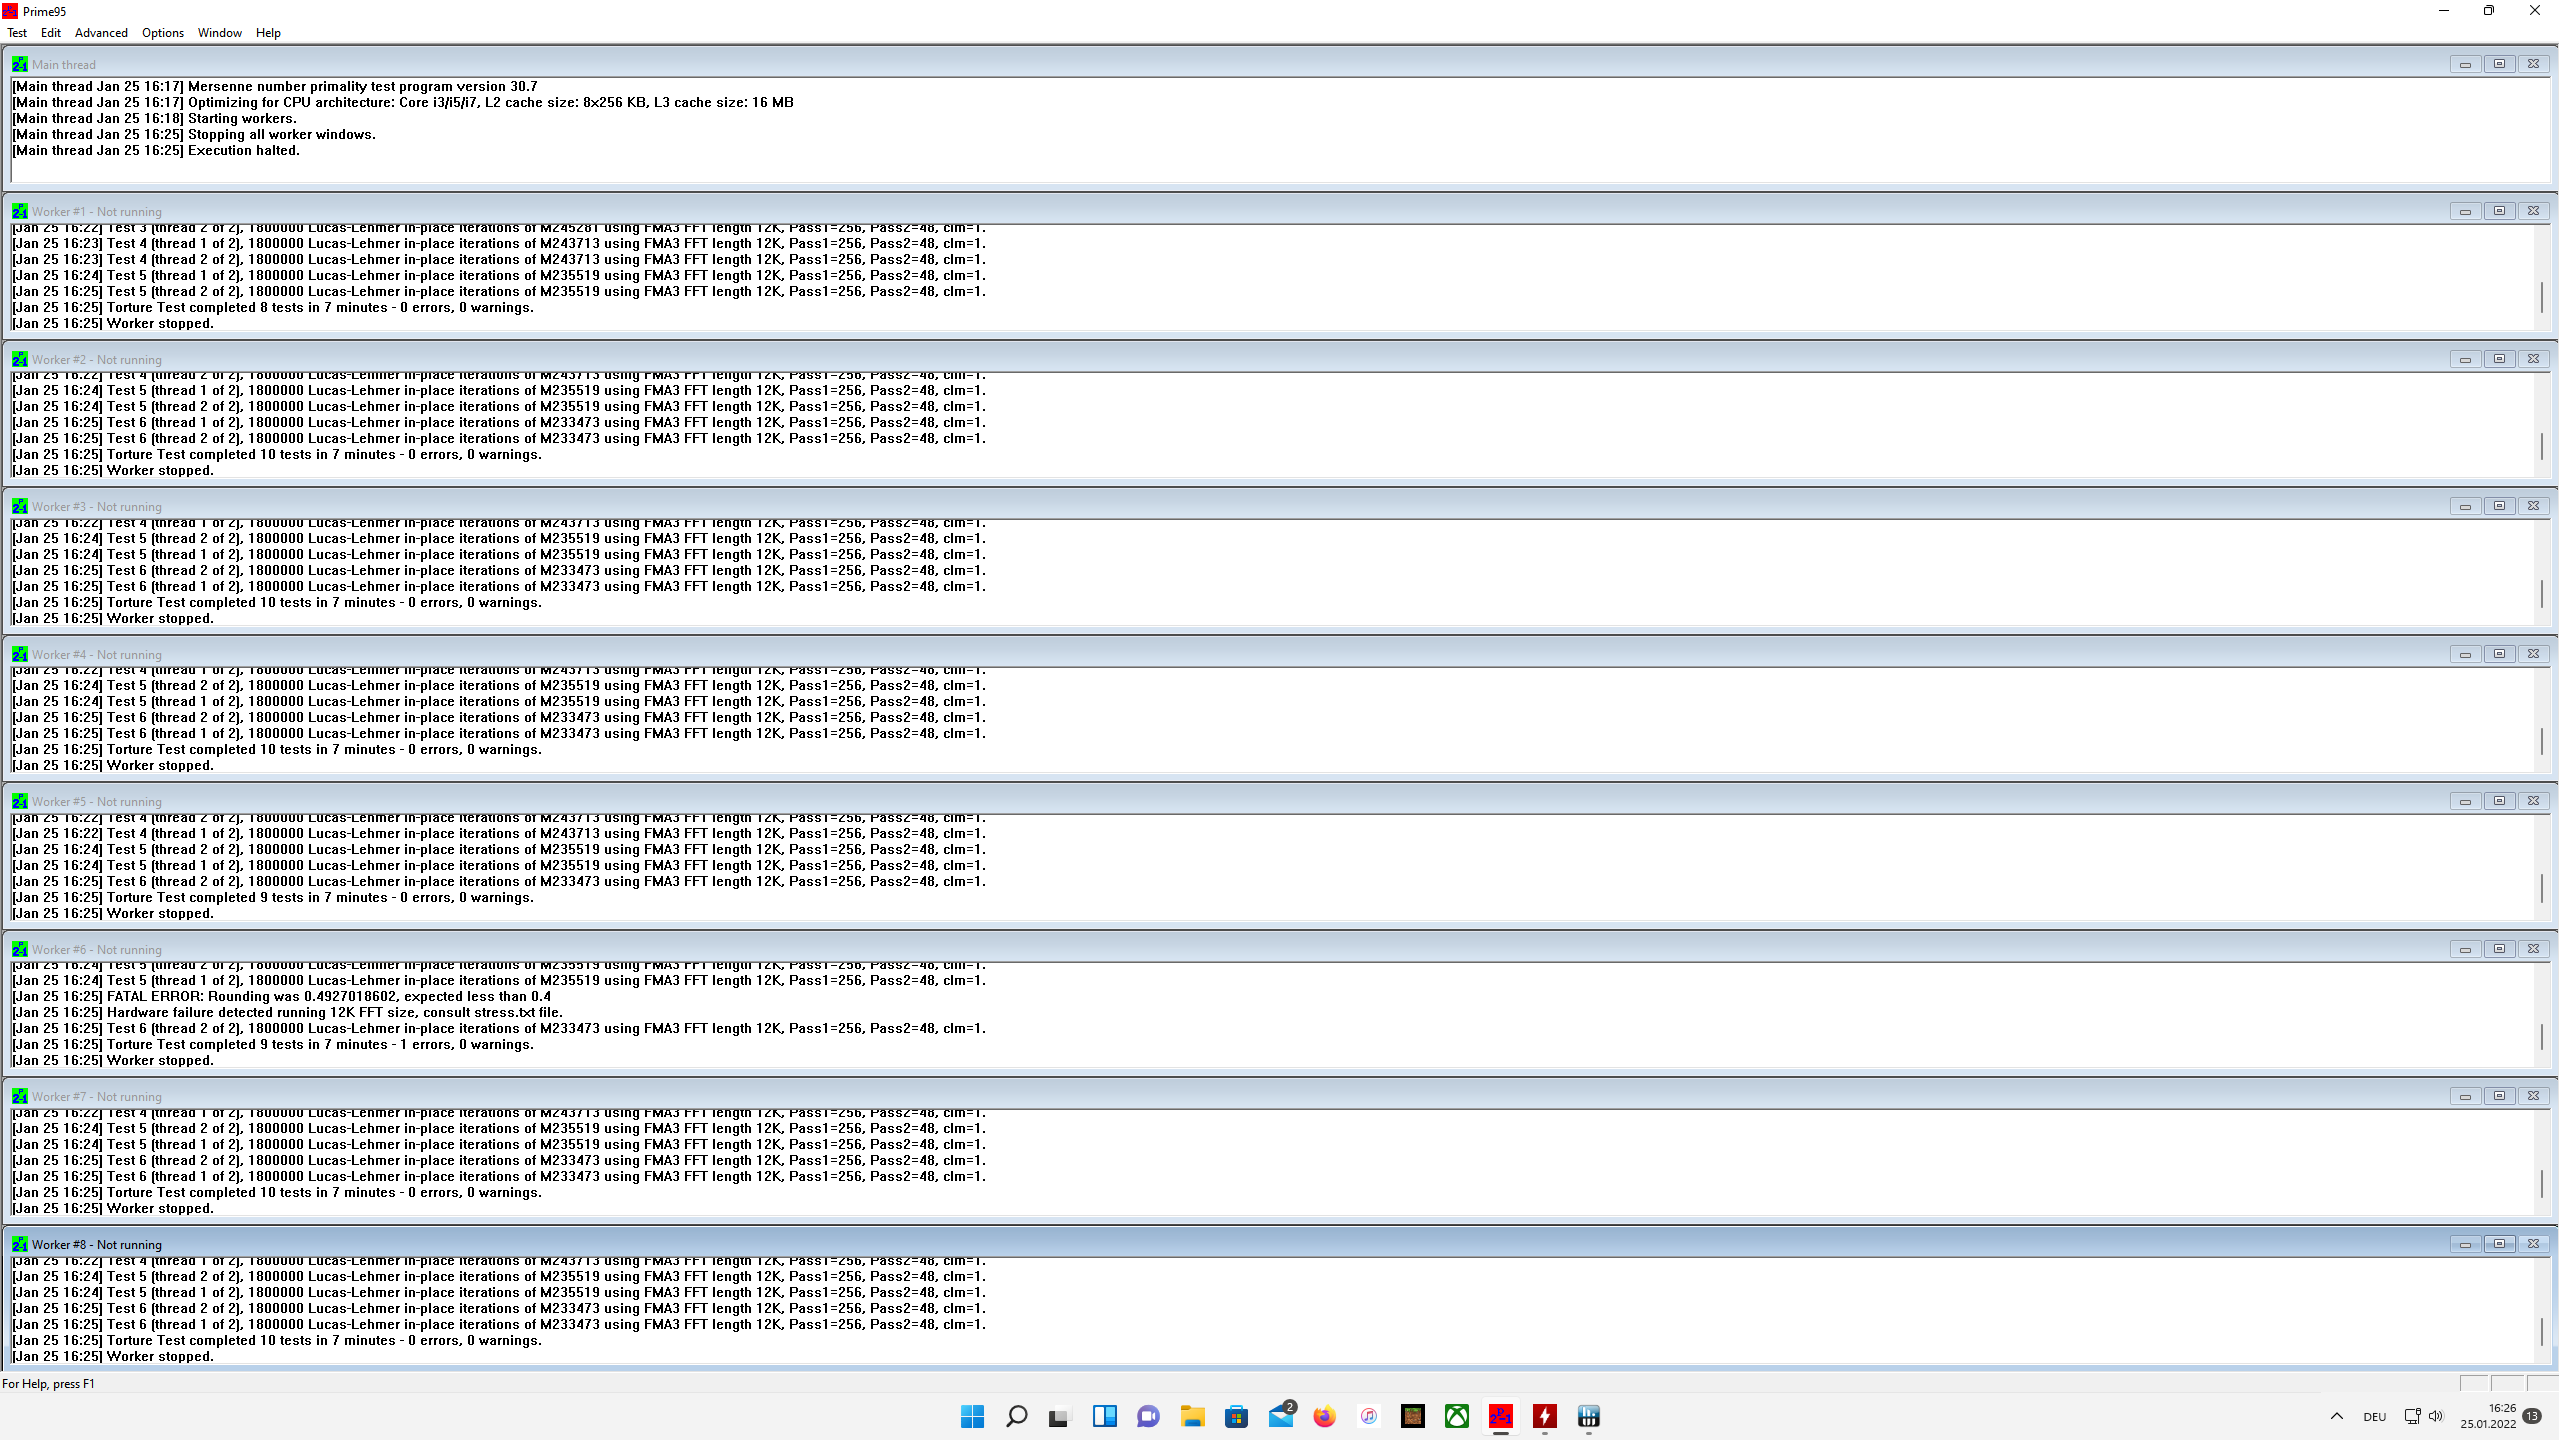Image resolution: width=2559 pixels, height=1440 pixels.
Task: Open File Explorer from the taskbar
Action: 1192,1416
